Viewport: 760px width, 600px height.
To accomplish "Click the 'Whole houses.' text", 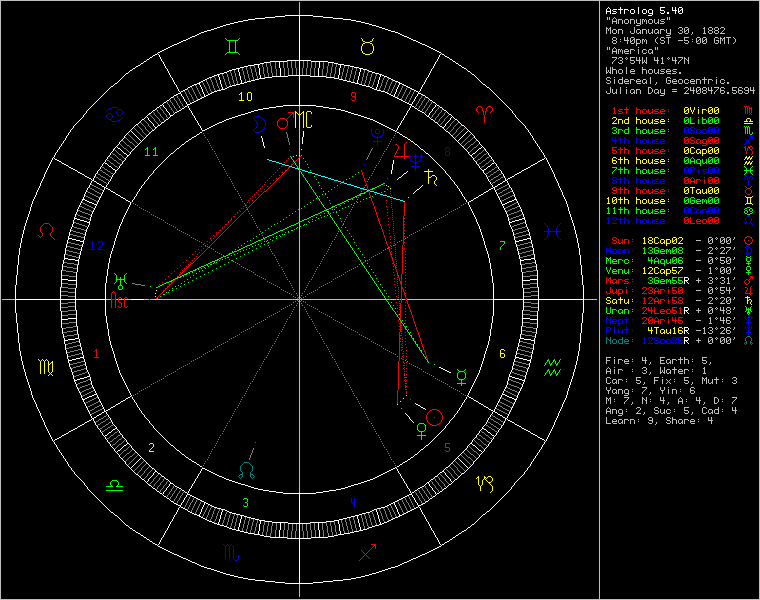I will tap(644, 71).
